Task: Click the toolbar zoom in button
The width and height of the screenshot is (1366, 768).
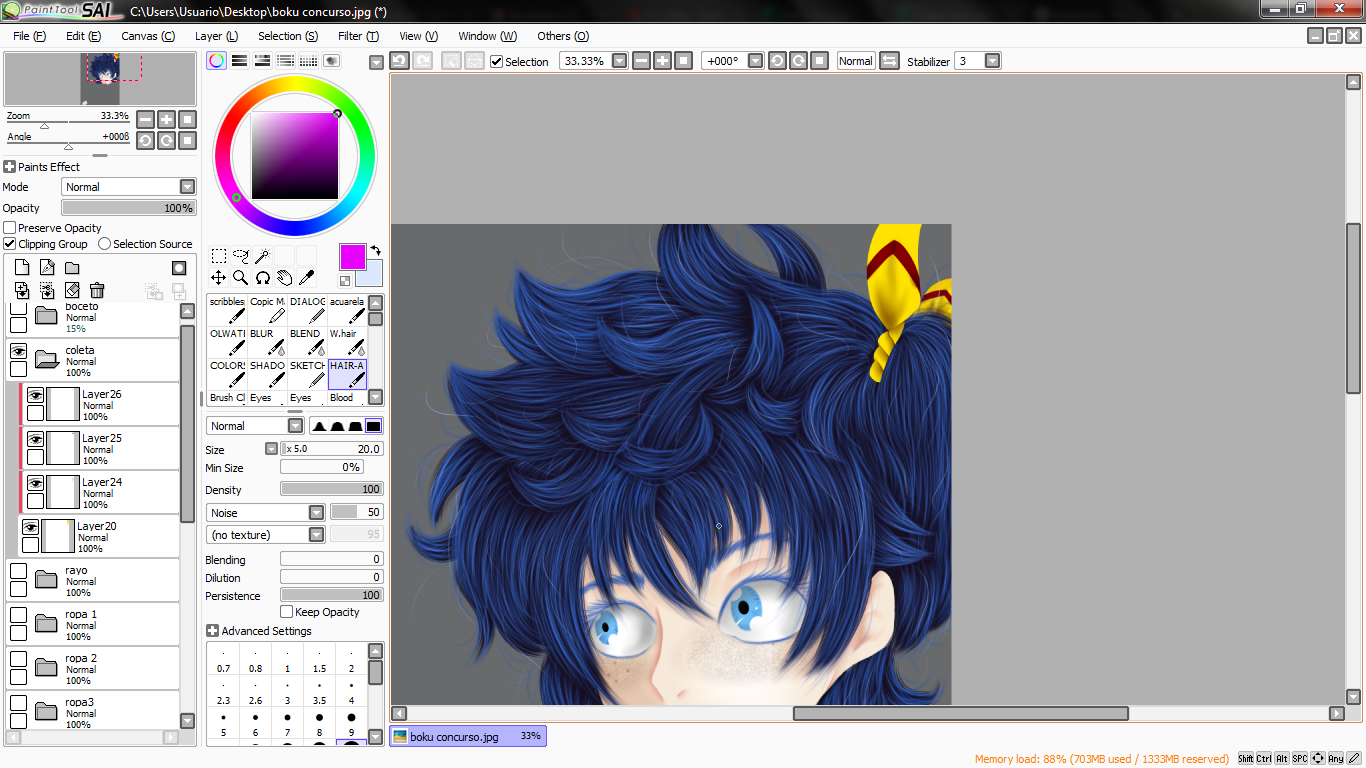Action: pos(662,61)
